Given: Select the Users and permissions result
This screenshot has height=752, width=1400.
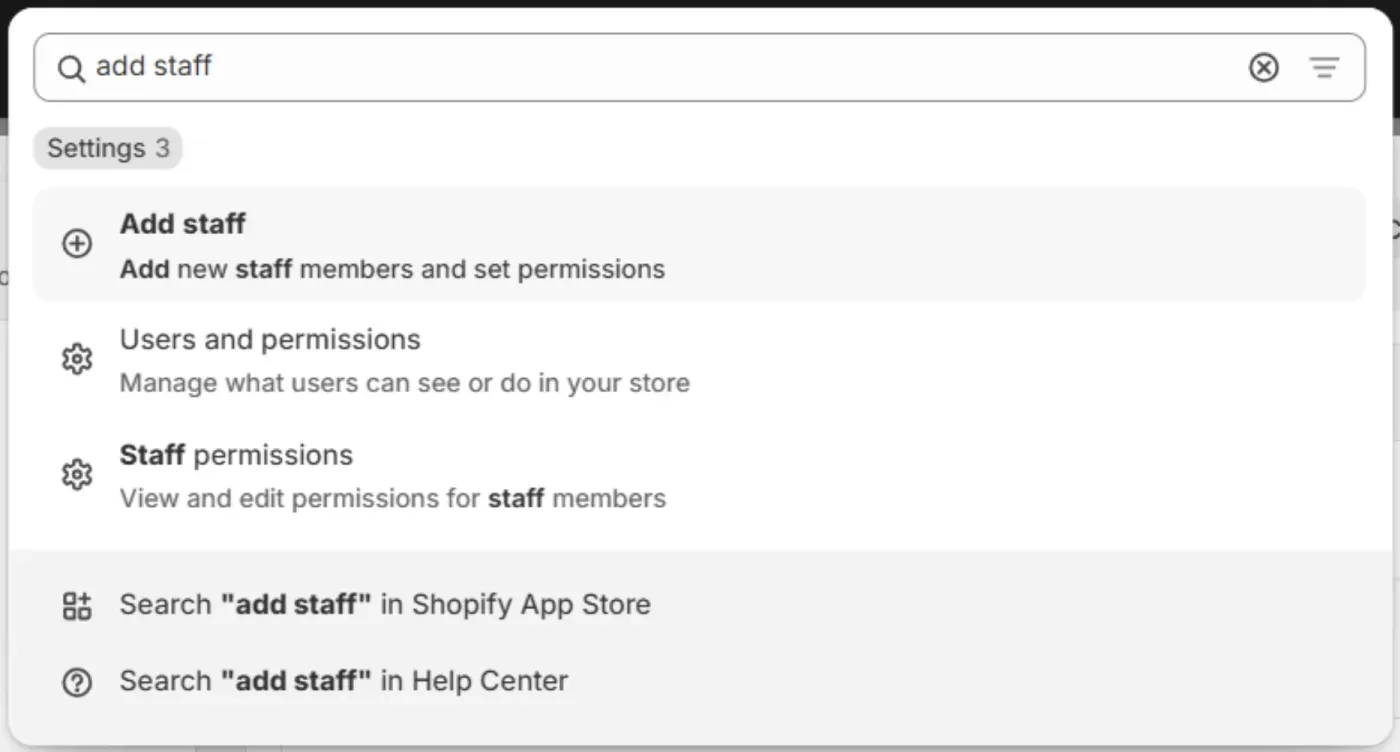Looking at the screenshot, I should (x=404, y=360).
